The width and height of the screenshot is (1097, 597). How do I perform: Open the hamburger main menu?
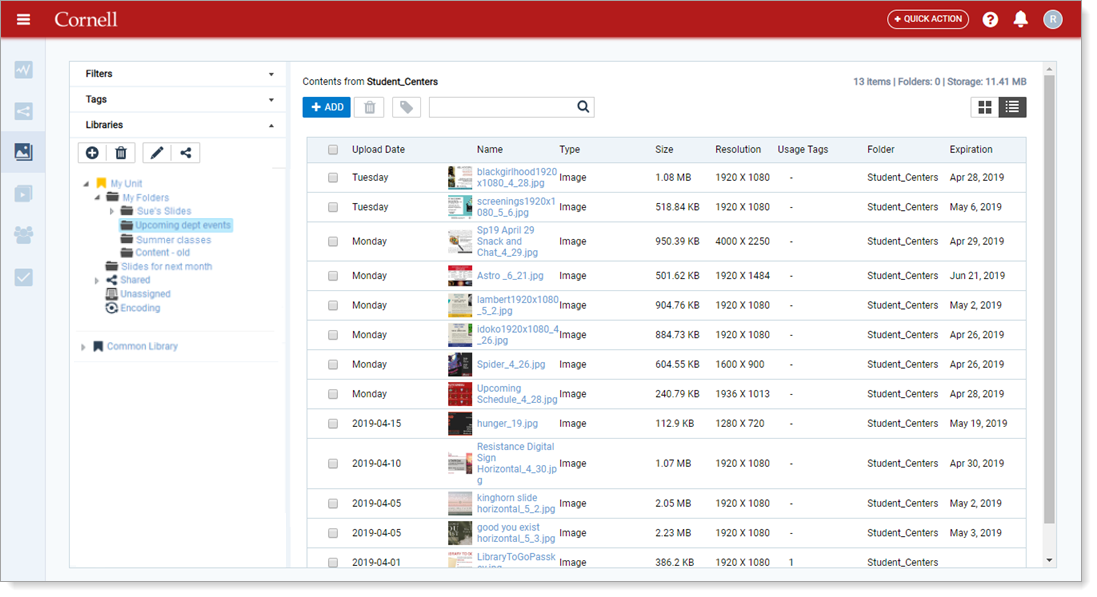point(23,20)
